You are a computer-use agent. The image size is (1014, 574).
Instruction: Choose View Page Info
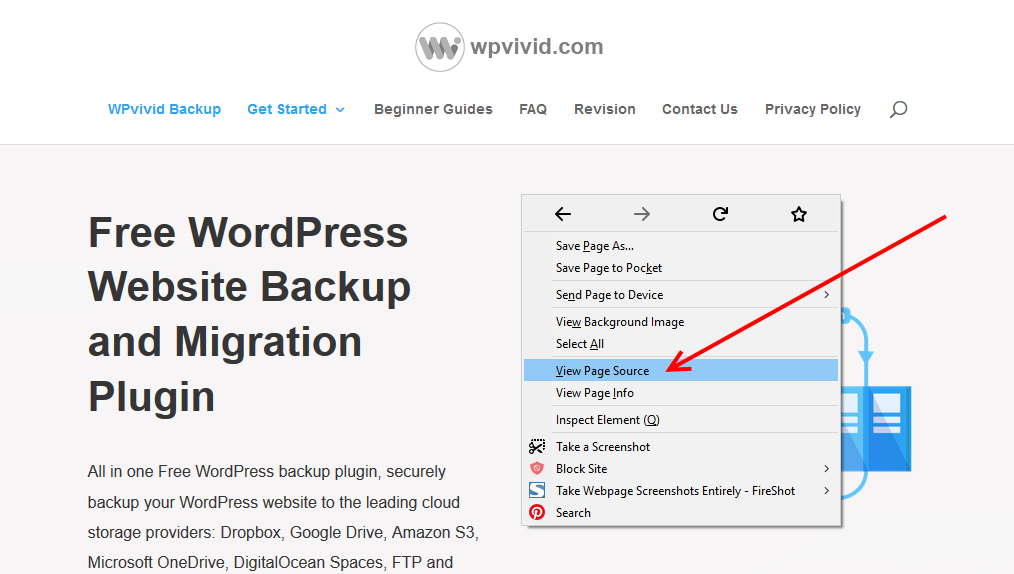tap(681, 392)
